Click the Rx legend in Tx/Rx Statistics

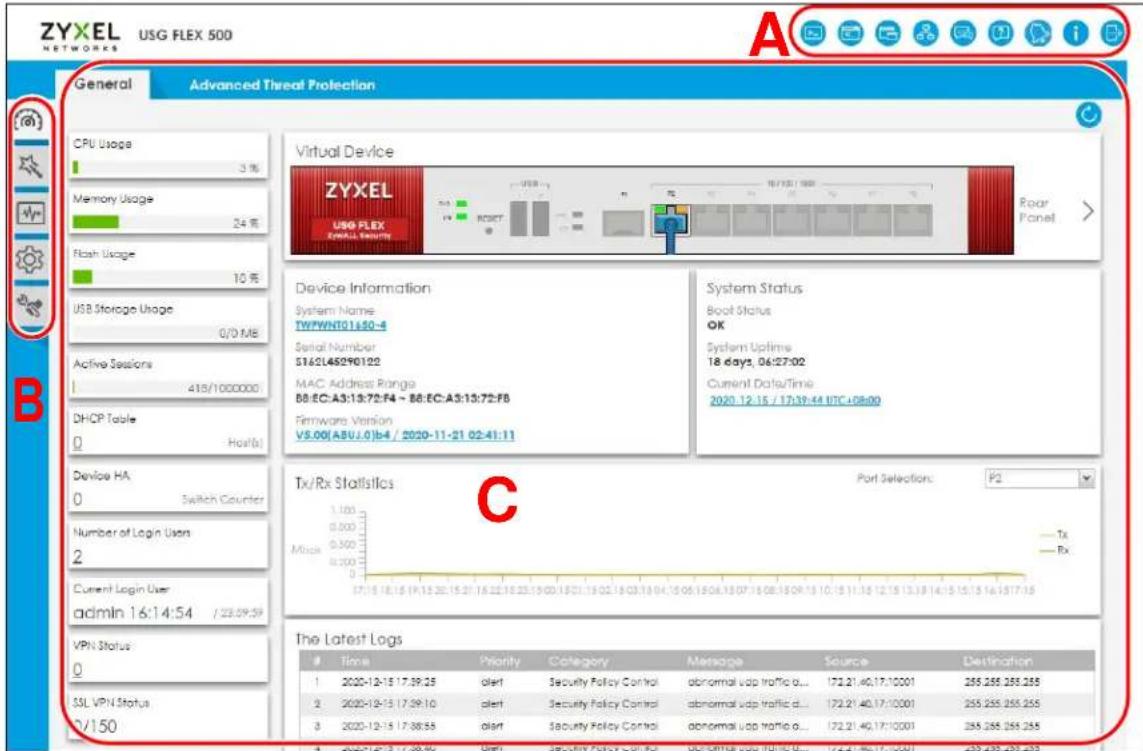coord(1054,550)
